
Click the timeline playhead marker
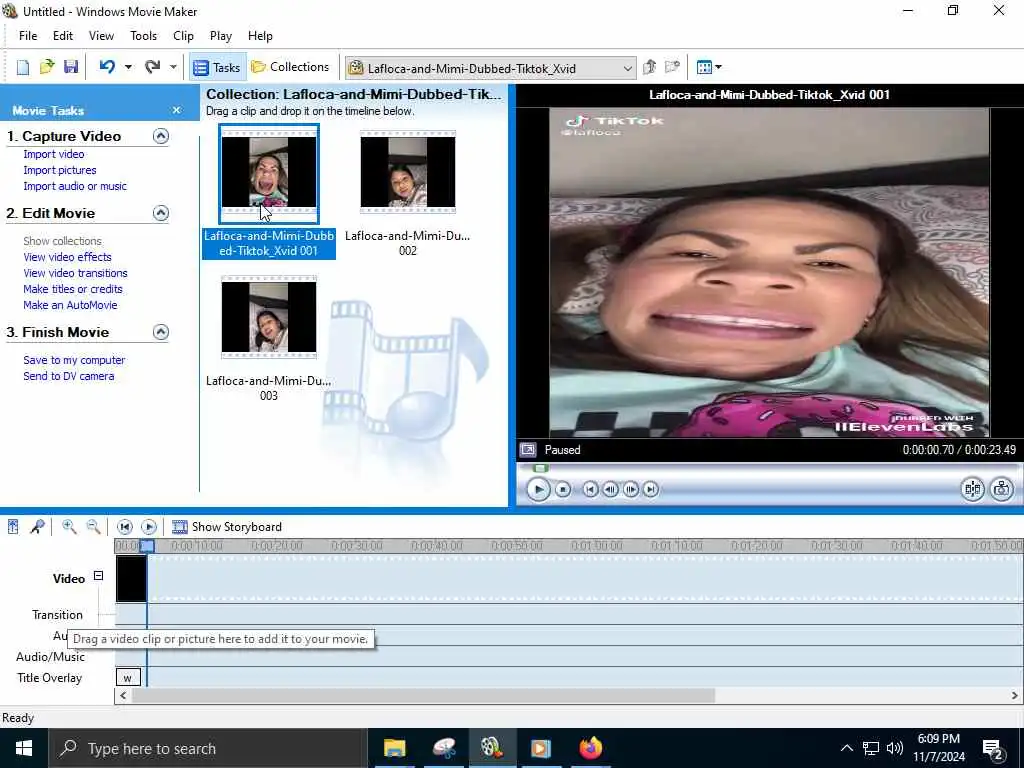coord(148,546)
